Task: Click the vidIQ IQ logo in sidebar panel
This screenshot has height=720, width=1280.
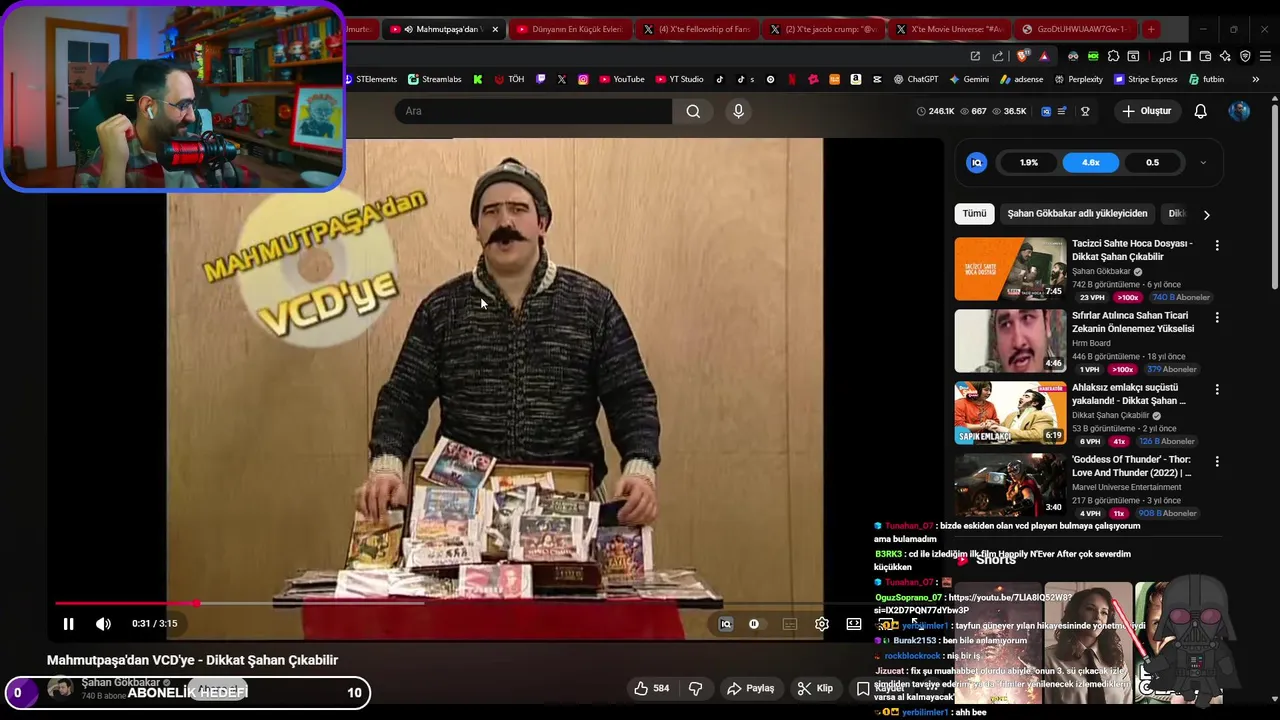Action: (x=977, y=163)
